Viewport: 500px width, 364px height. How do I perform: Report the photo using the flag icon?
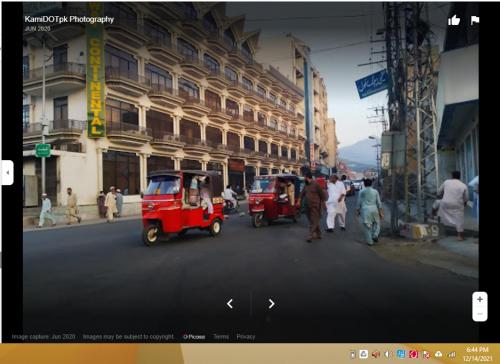point(475,20)
